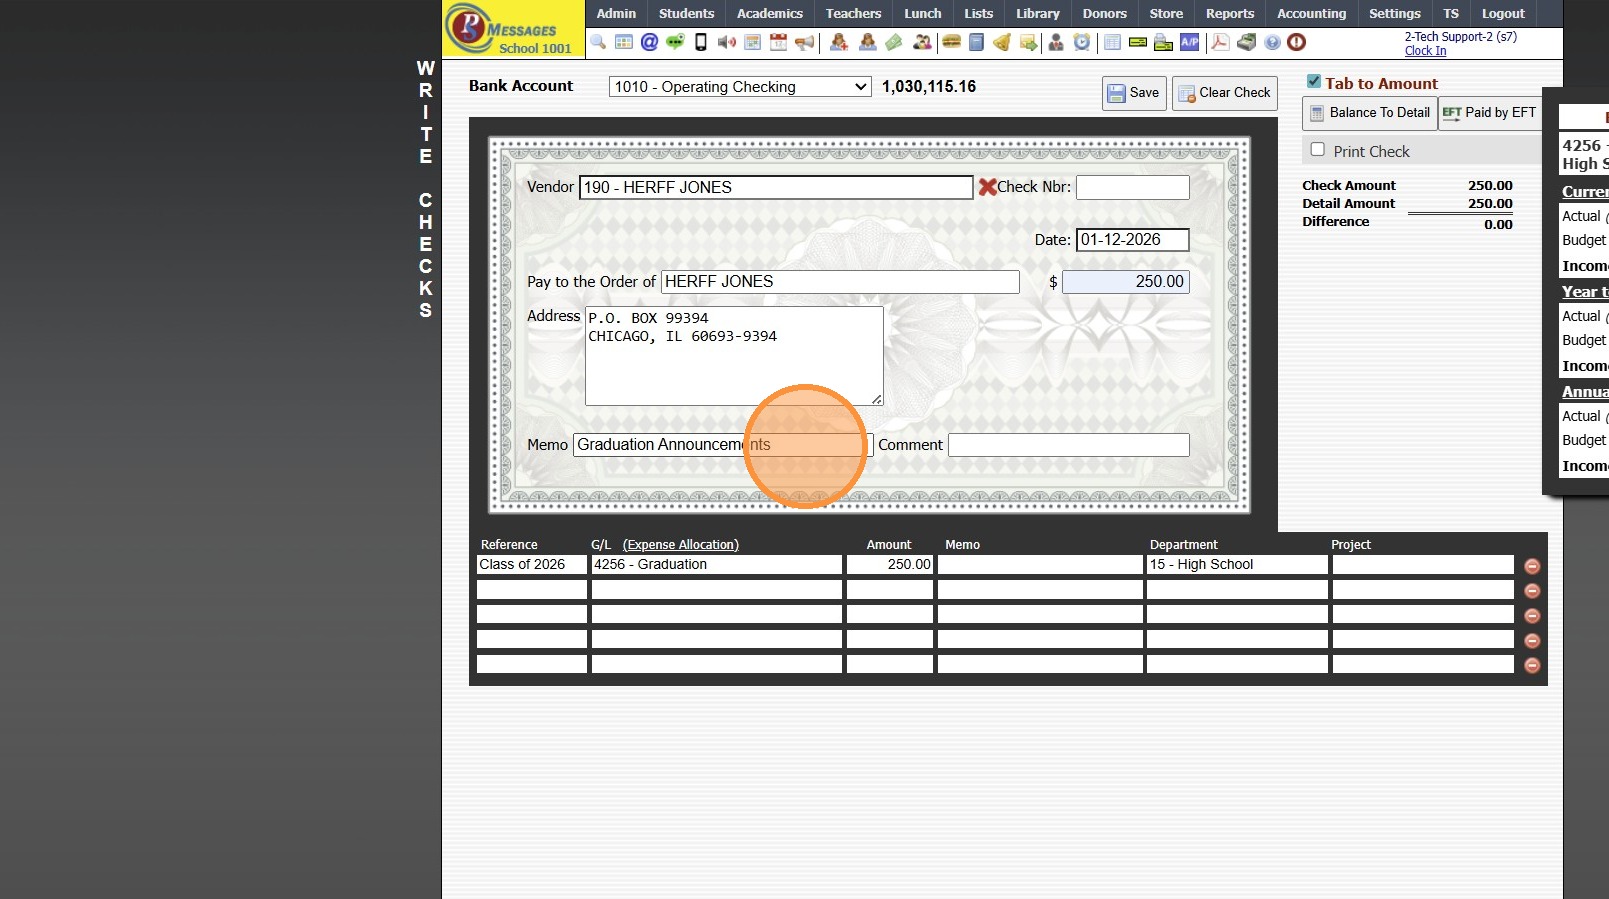Open the magnifying glass search tool
This screenshot has height=899, width=1609.
[x=598, y=42]
